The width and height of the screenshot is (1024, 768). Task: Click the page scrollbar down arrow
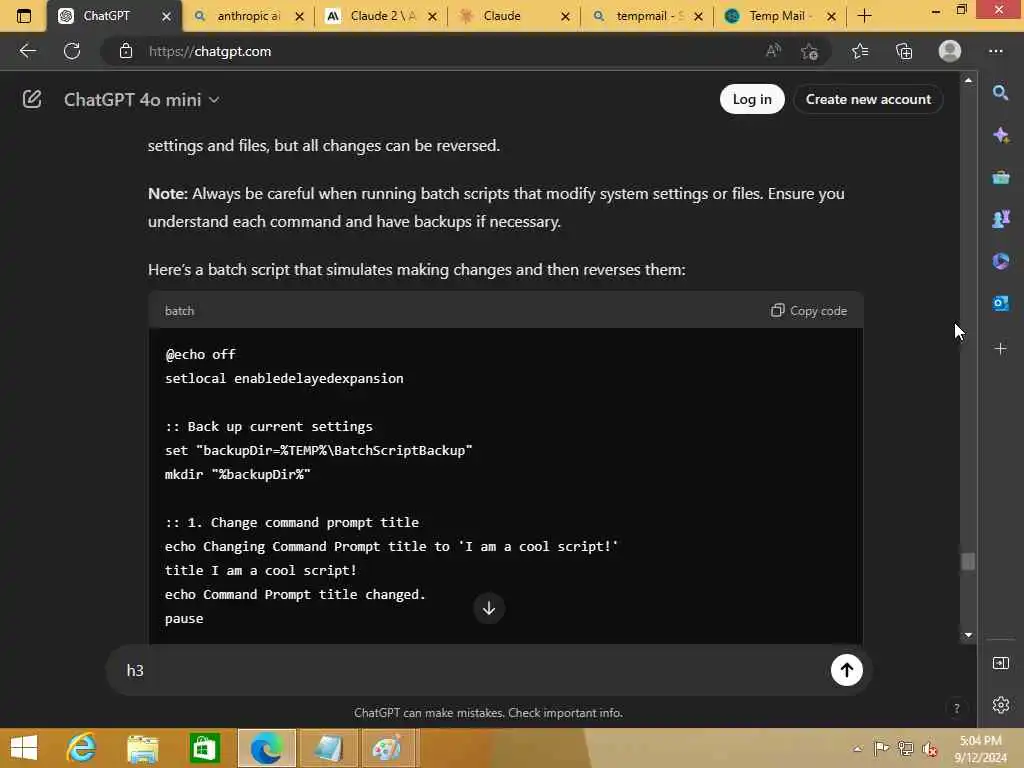(x=968, y=635)
